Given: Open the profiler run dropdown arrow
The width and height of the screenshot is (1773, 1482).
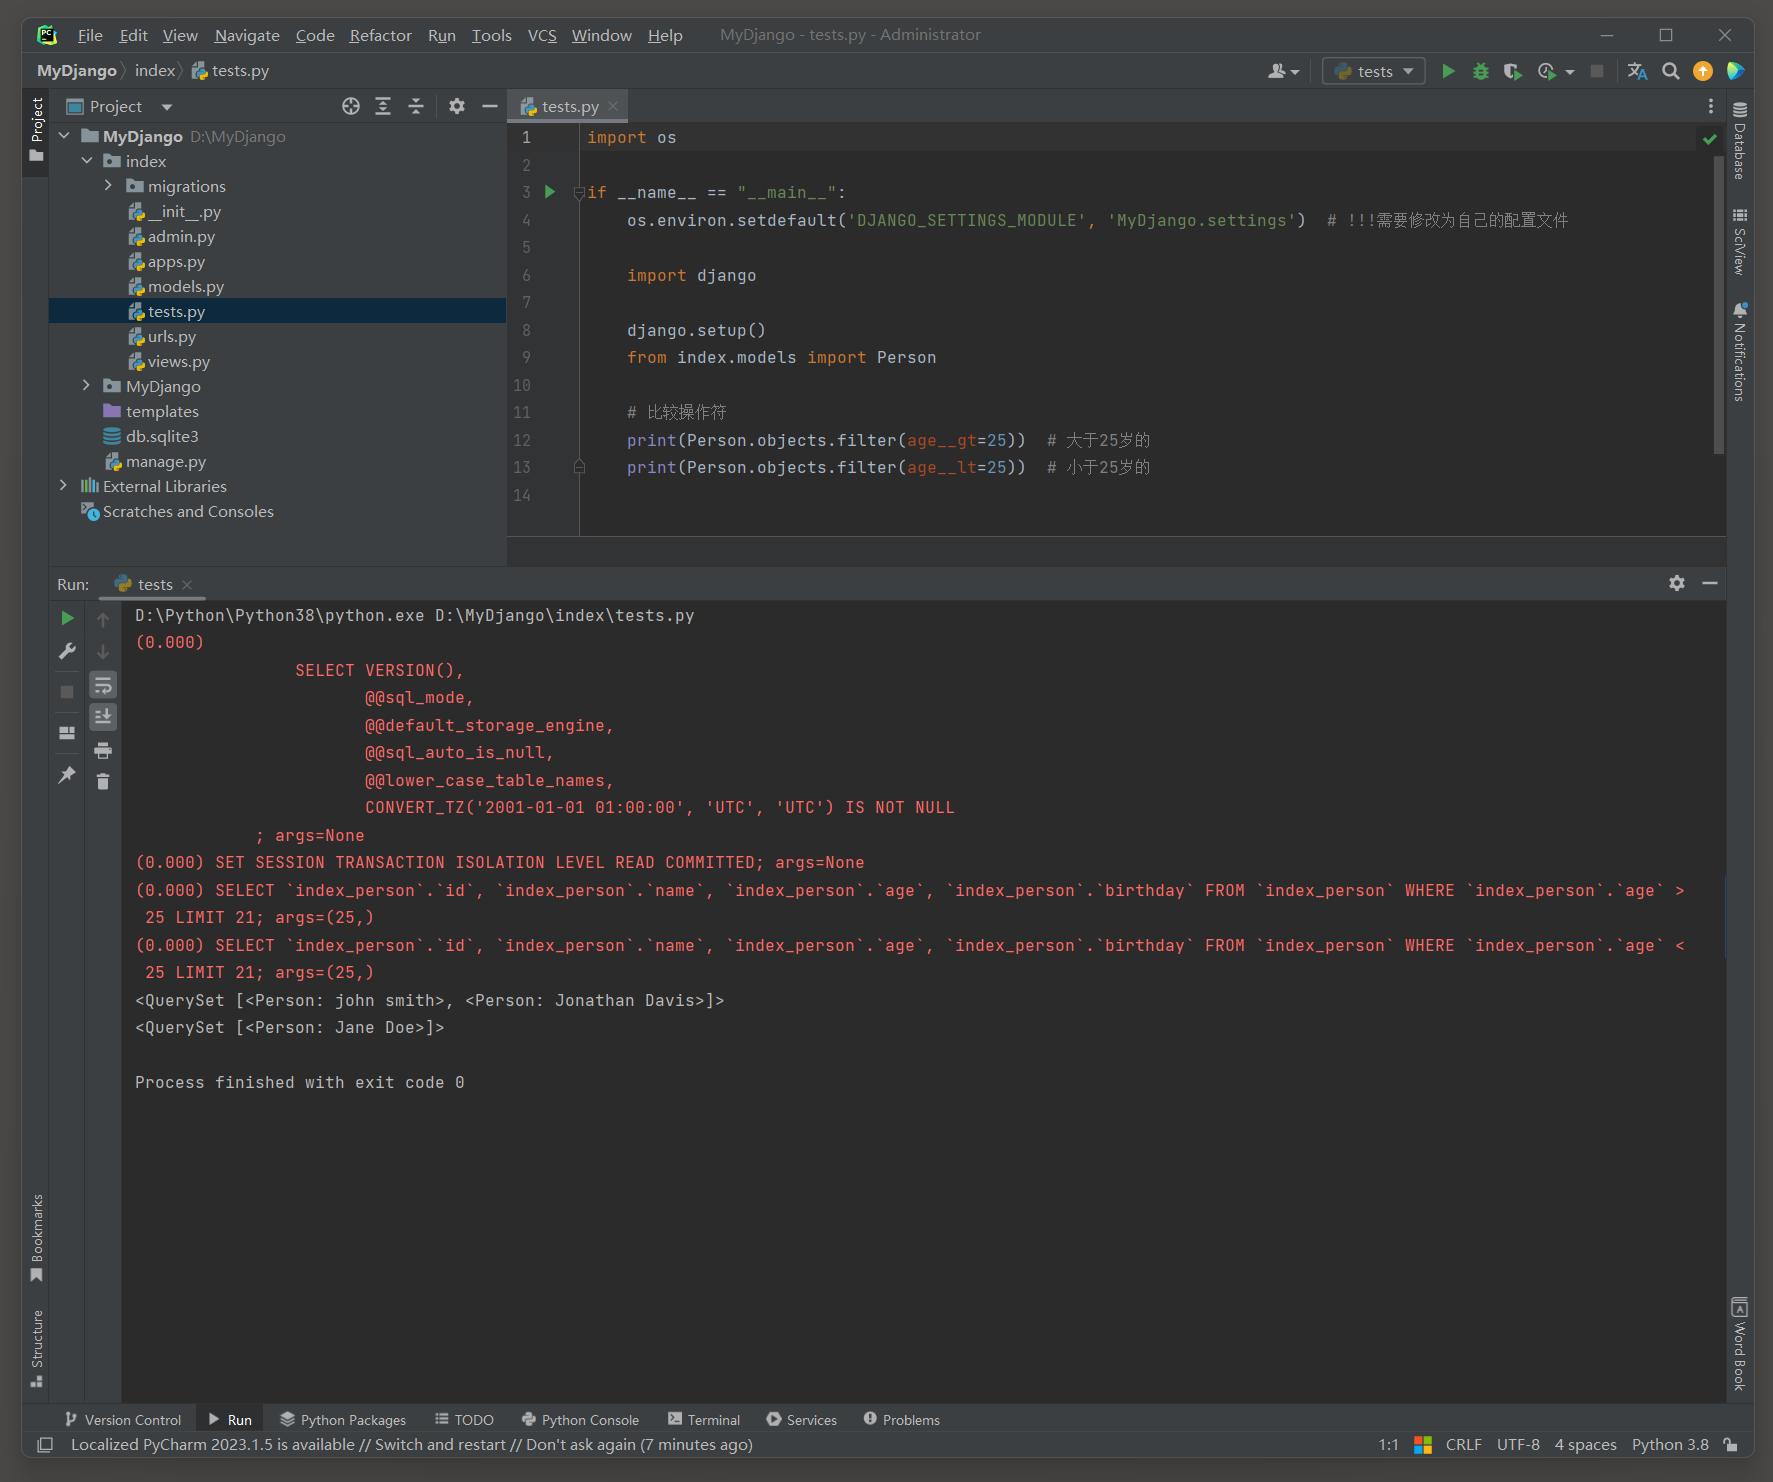Looking at the screenshot, I should pos(1570,72).
